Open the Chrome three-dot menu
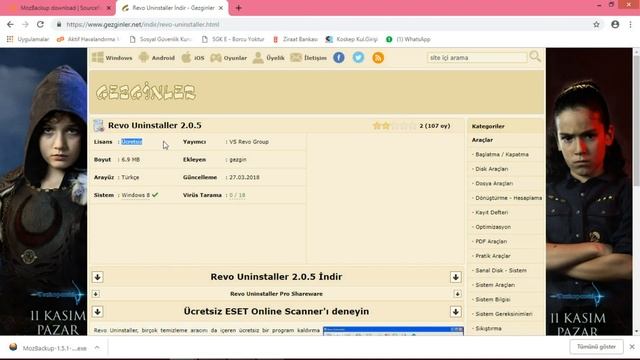The image size is (640, 360). [x=631, y=24]
